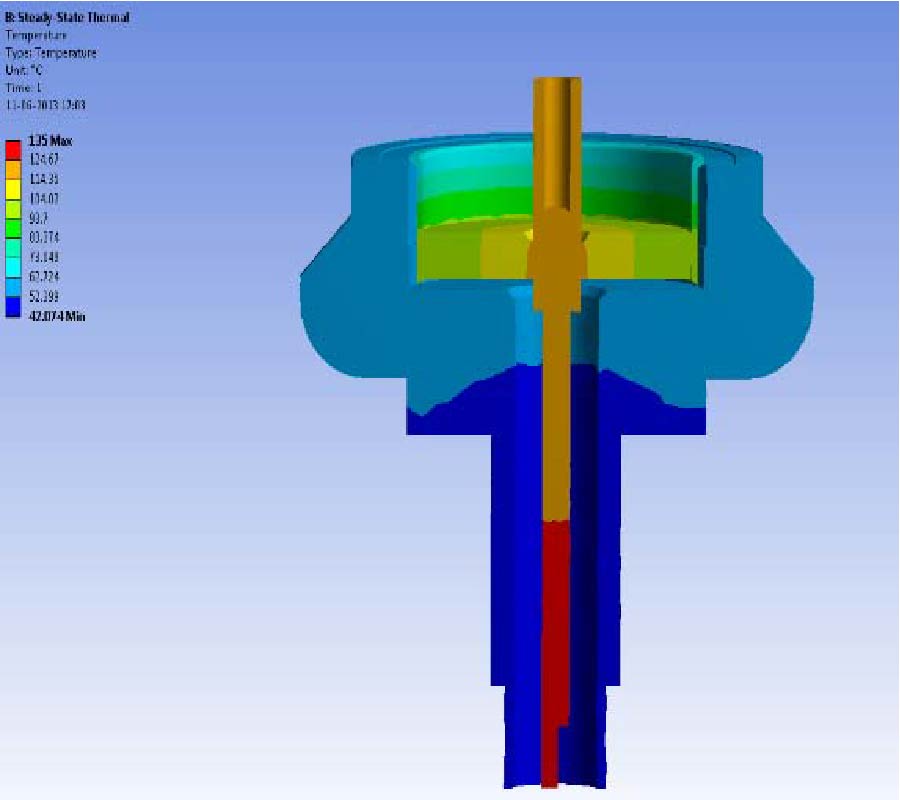Pick the bright yellow legend color band
The image size is (900, 800).
tap(15, 188)
